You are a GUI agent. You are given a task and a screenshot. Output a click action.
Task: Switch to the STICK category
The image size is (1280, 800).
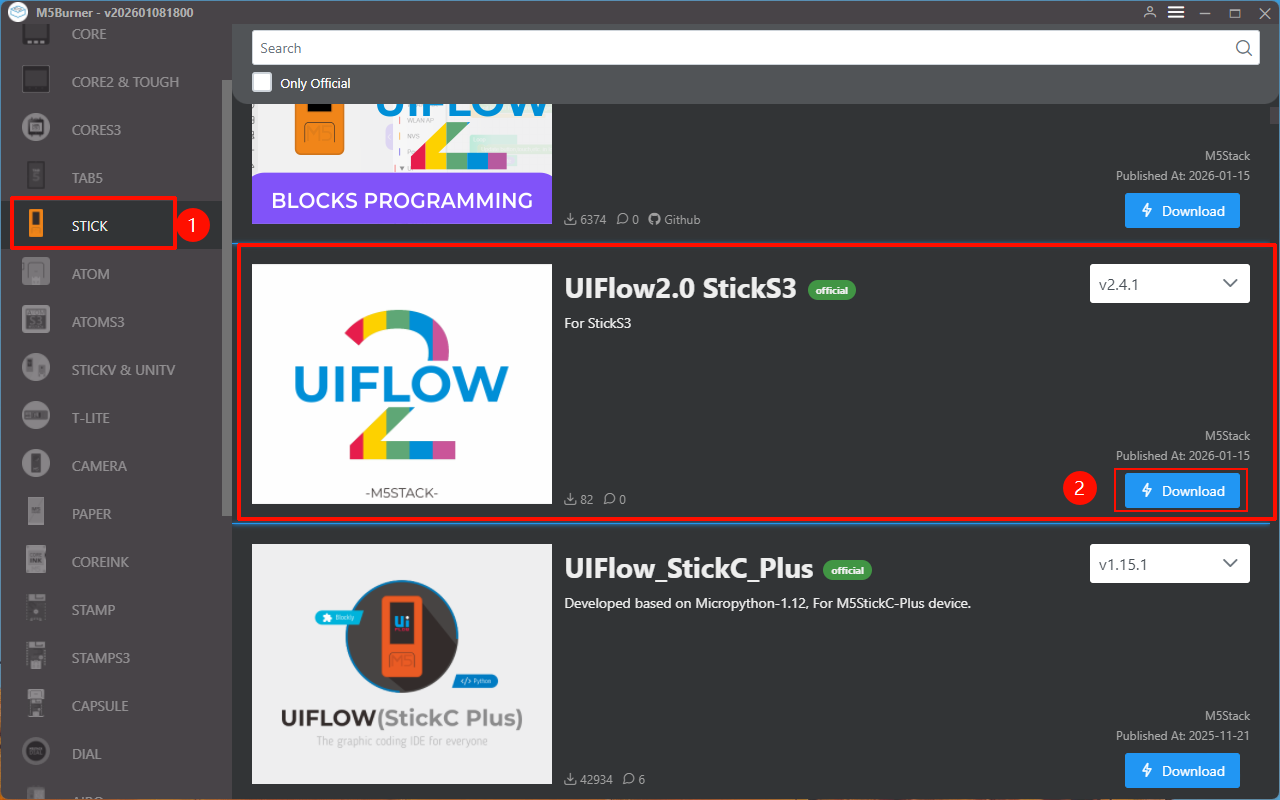coord(90,226)
